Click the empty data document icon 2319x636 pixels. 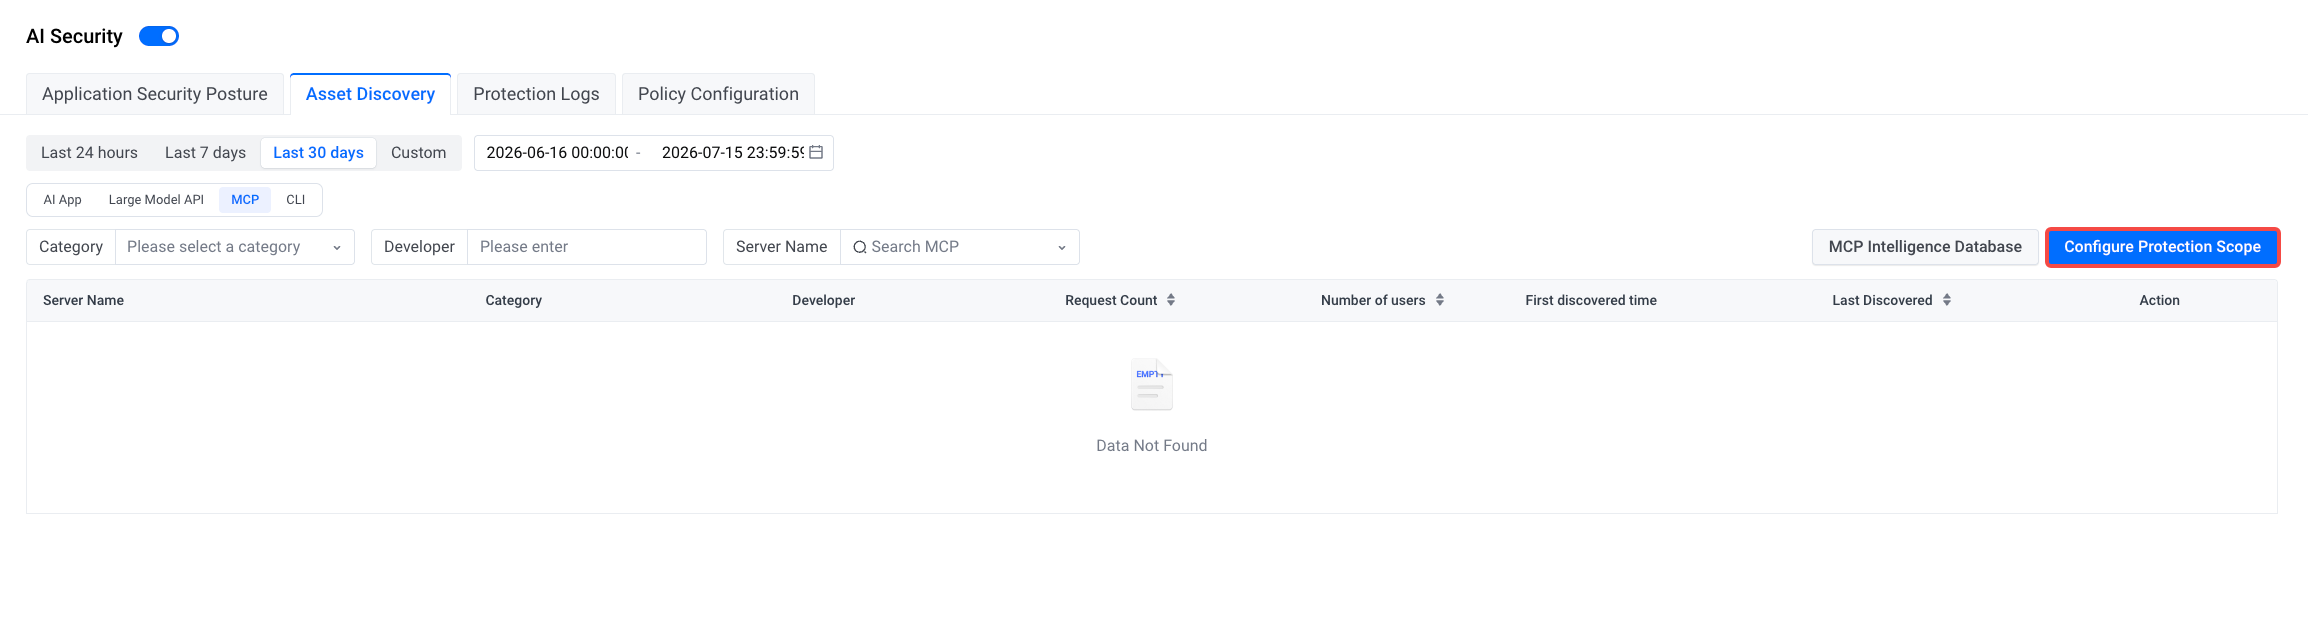[x=1151, y=384]
